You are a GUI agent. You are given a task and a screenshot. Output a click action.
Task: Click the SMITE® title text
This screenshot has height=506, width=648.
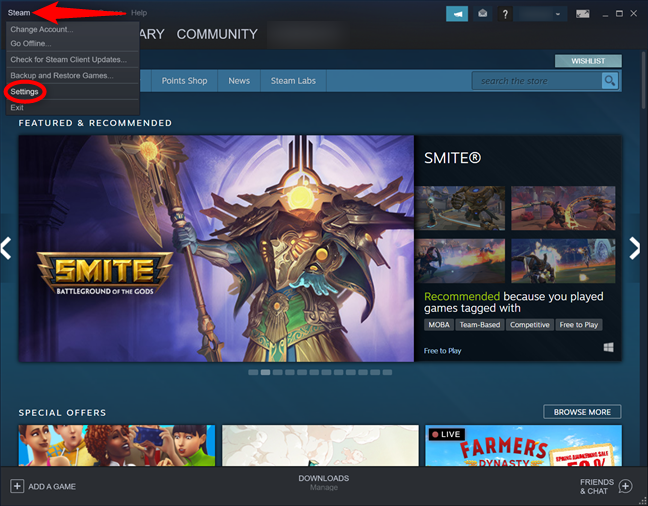453,158
